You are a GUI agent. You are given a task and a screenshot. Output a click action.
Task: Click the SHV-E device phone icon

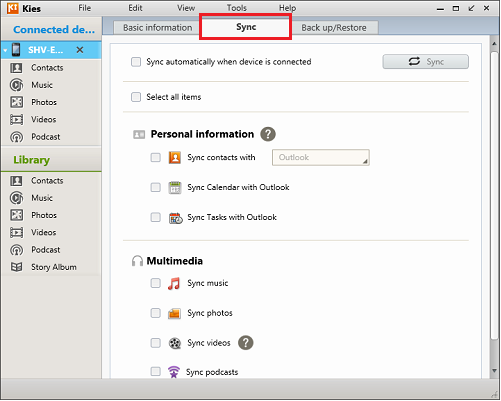pyautogui.click(x=16, y=50)
